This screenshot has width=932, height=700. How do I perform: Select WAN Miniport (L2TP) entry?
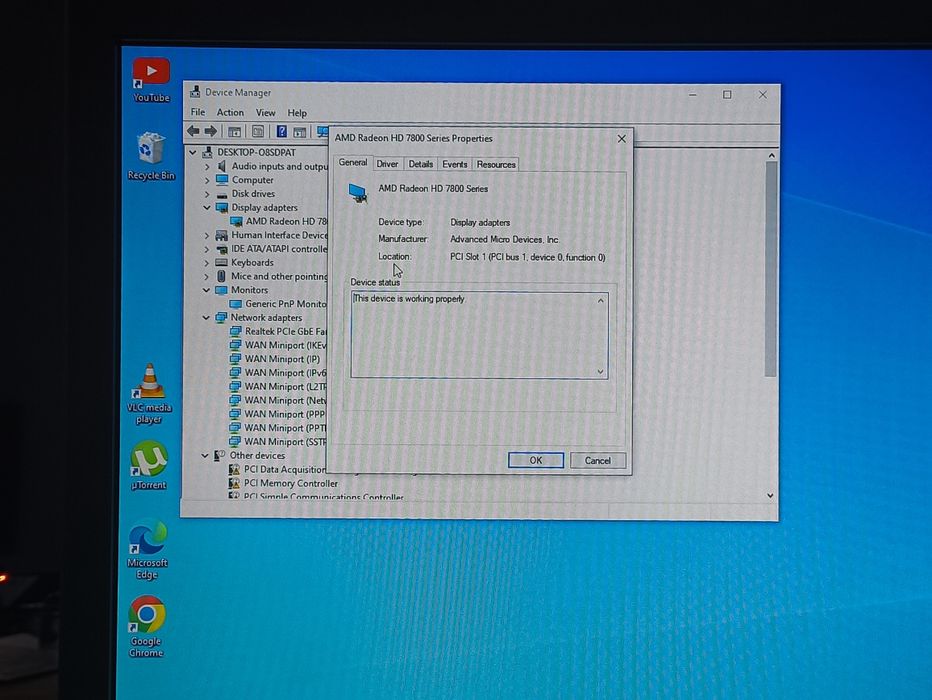click(278, 387)
